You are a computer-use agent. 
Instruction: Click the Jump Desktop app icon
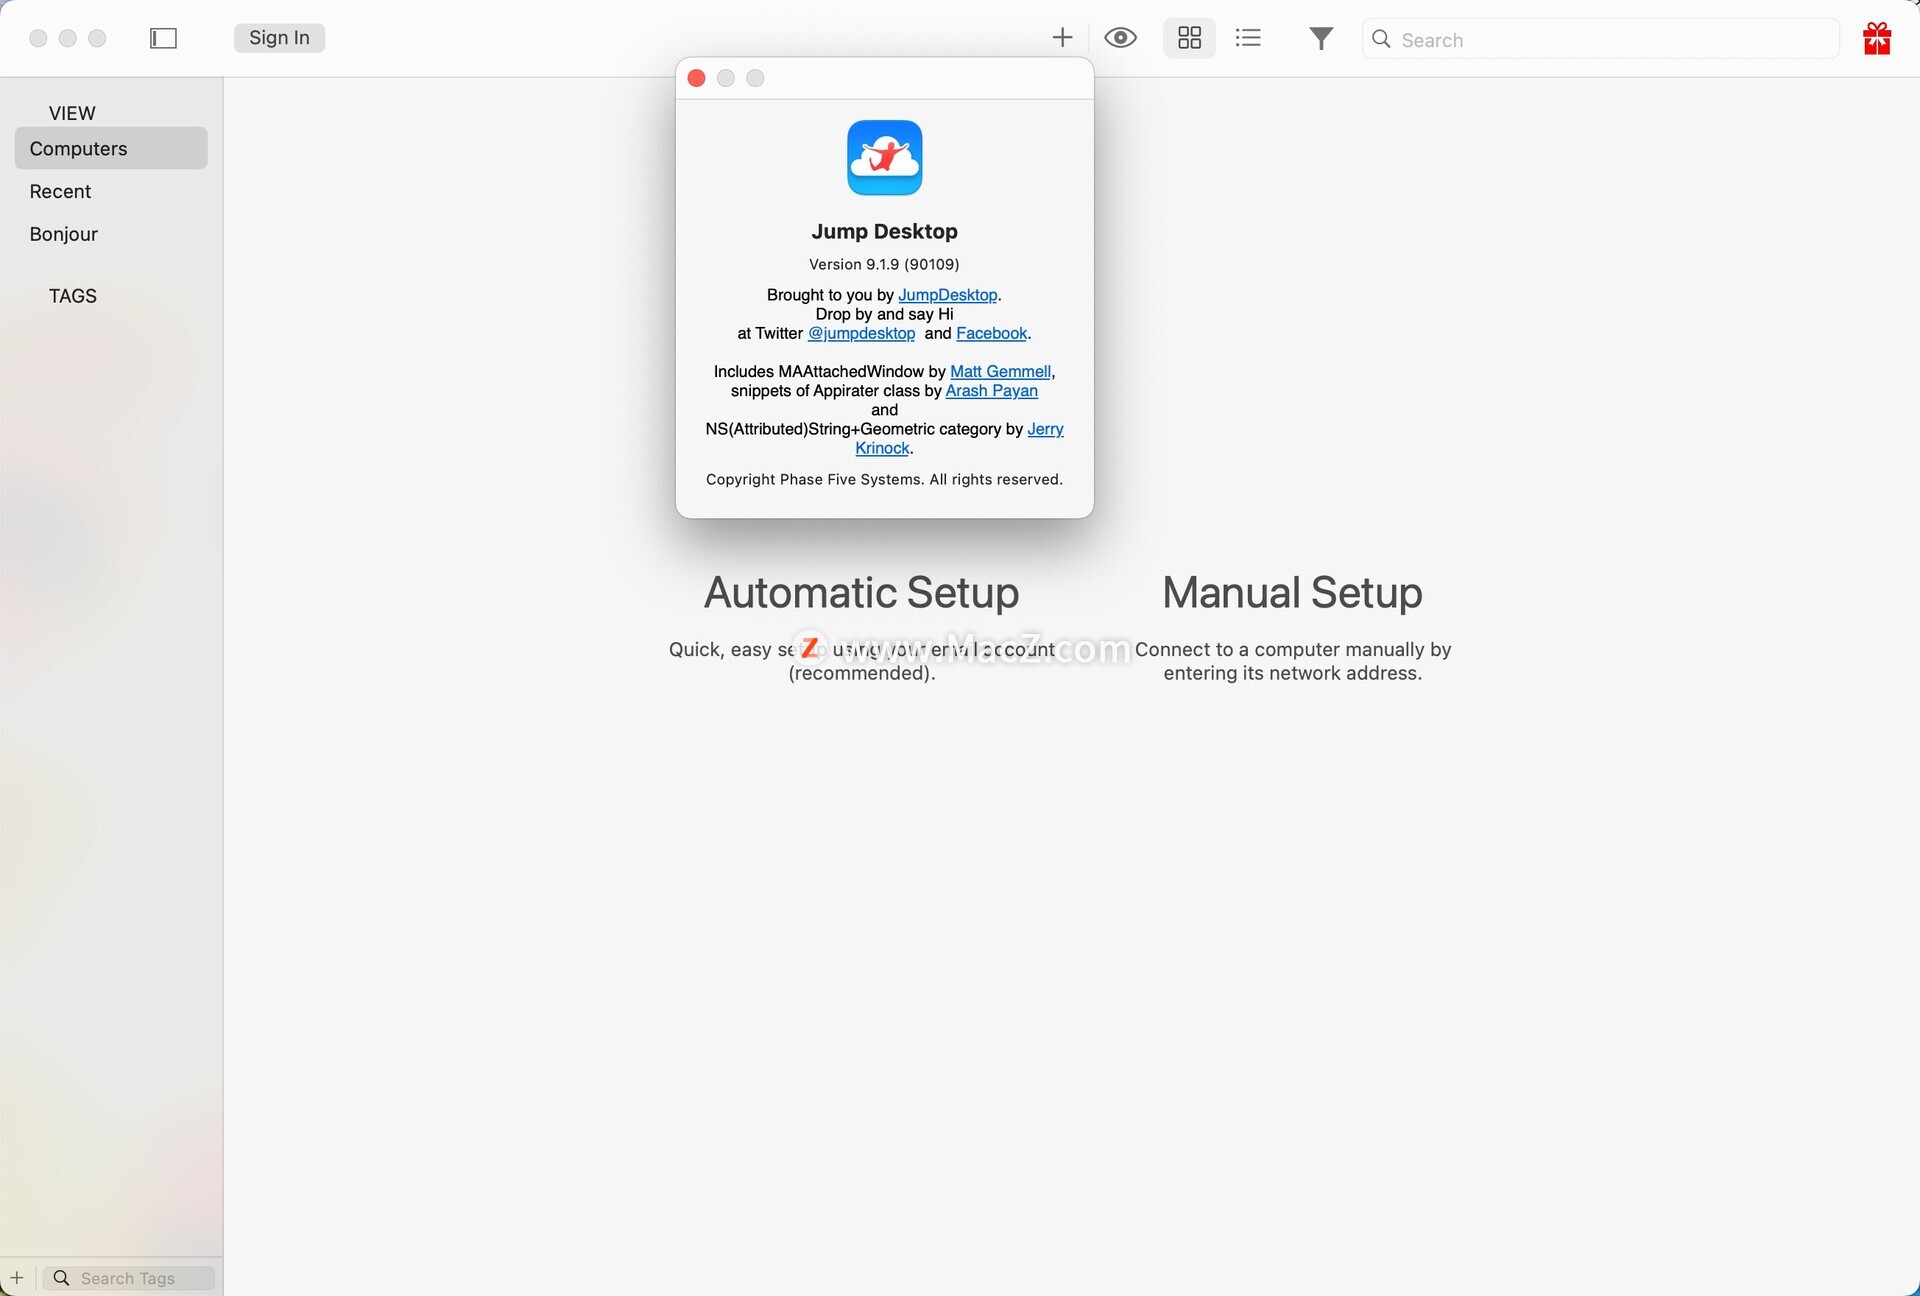pyautogui.click(x=884, y=158)
